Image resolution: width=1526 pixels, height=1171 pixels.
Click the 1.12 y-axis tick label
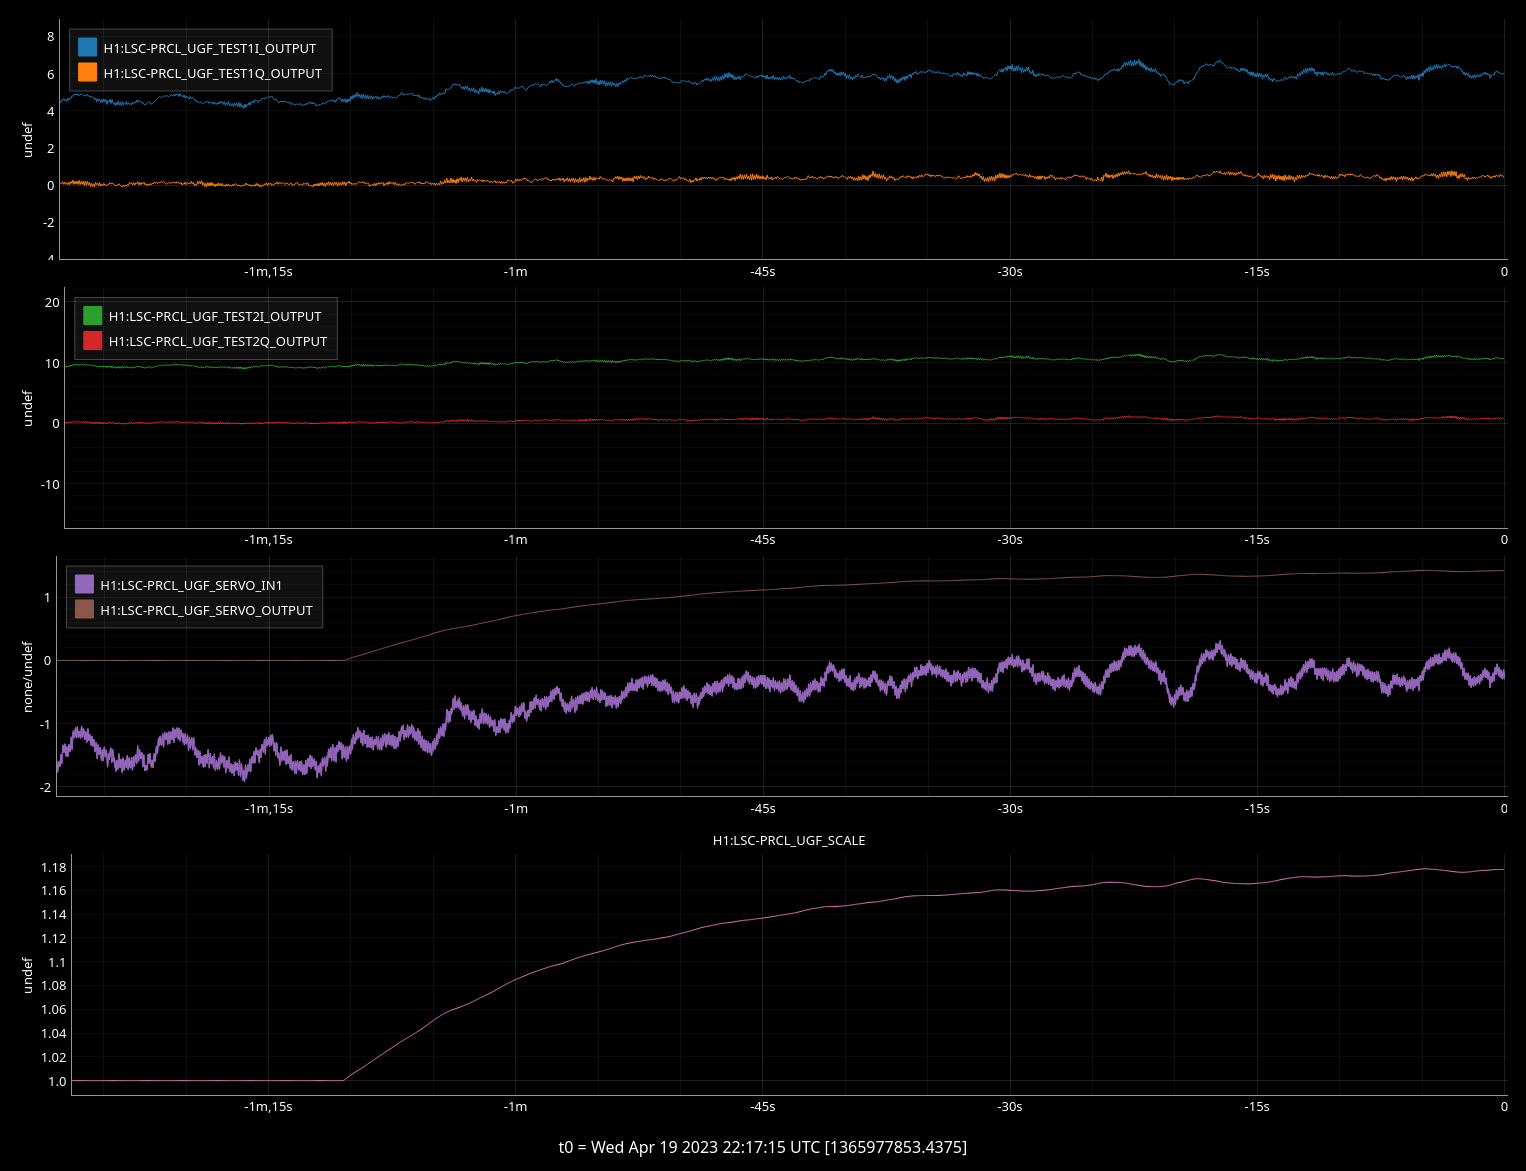(54, 938)
